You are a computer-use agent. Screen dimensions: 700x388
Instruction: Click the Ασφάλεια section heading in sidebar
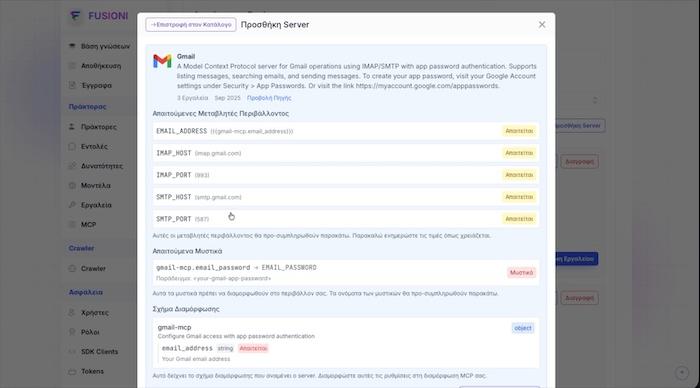click(85, 292)
